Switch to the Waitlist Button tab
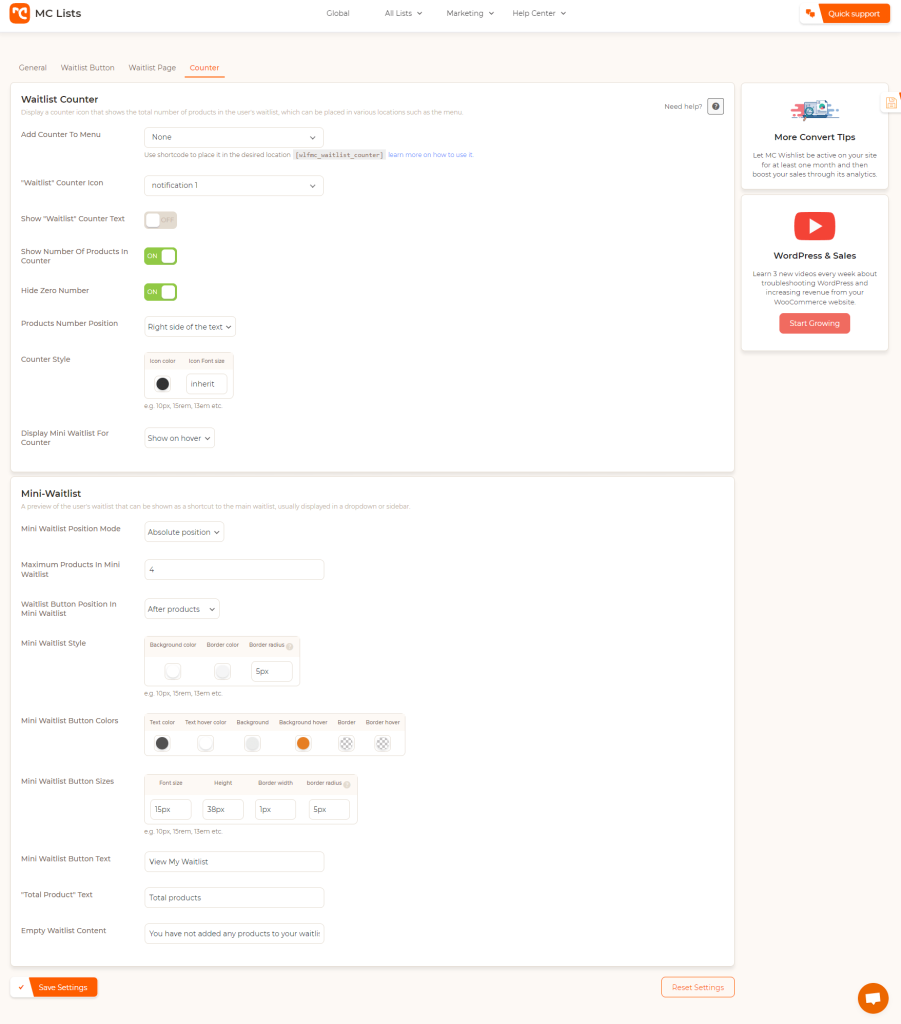The height and width of the screenshot is (1024, 901). point(87,68)
